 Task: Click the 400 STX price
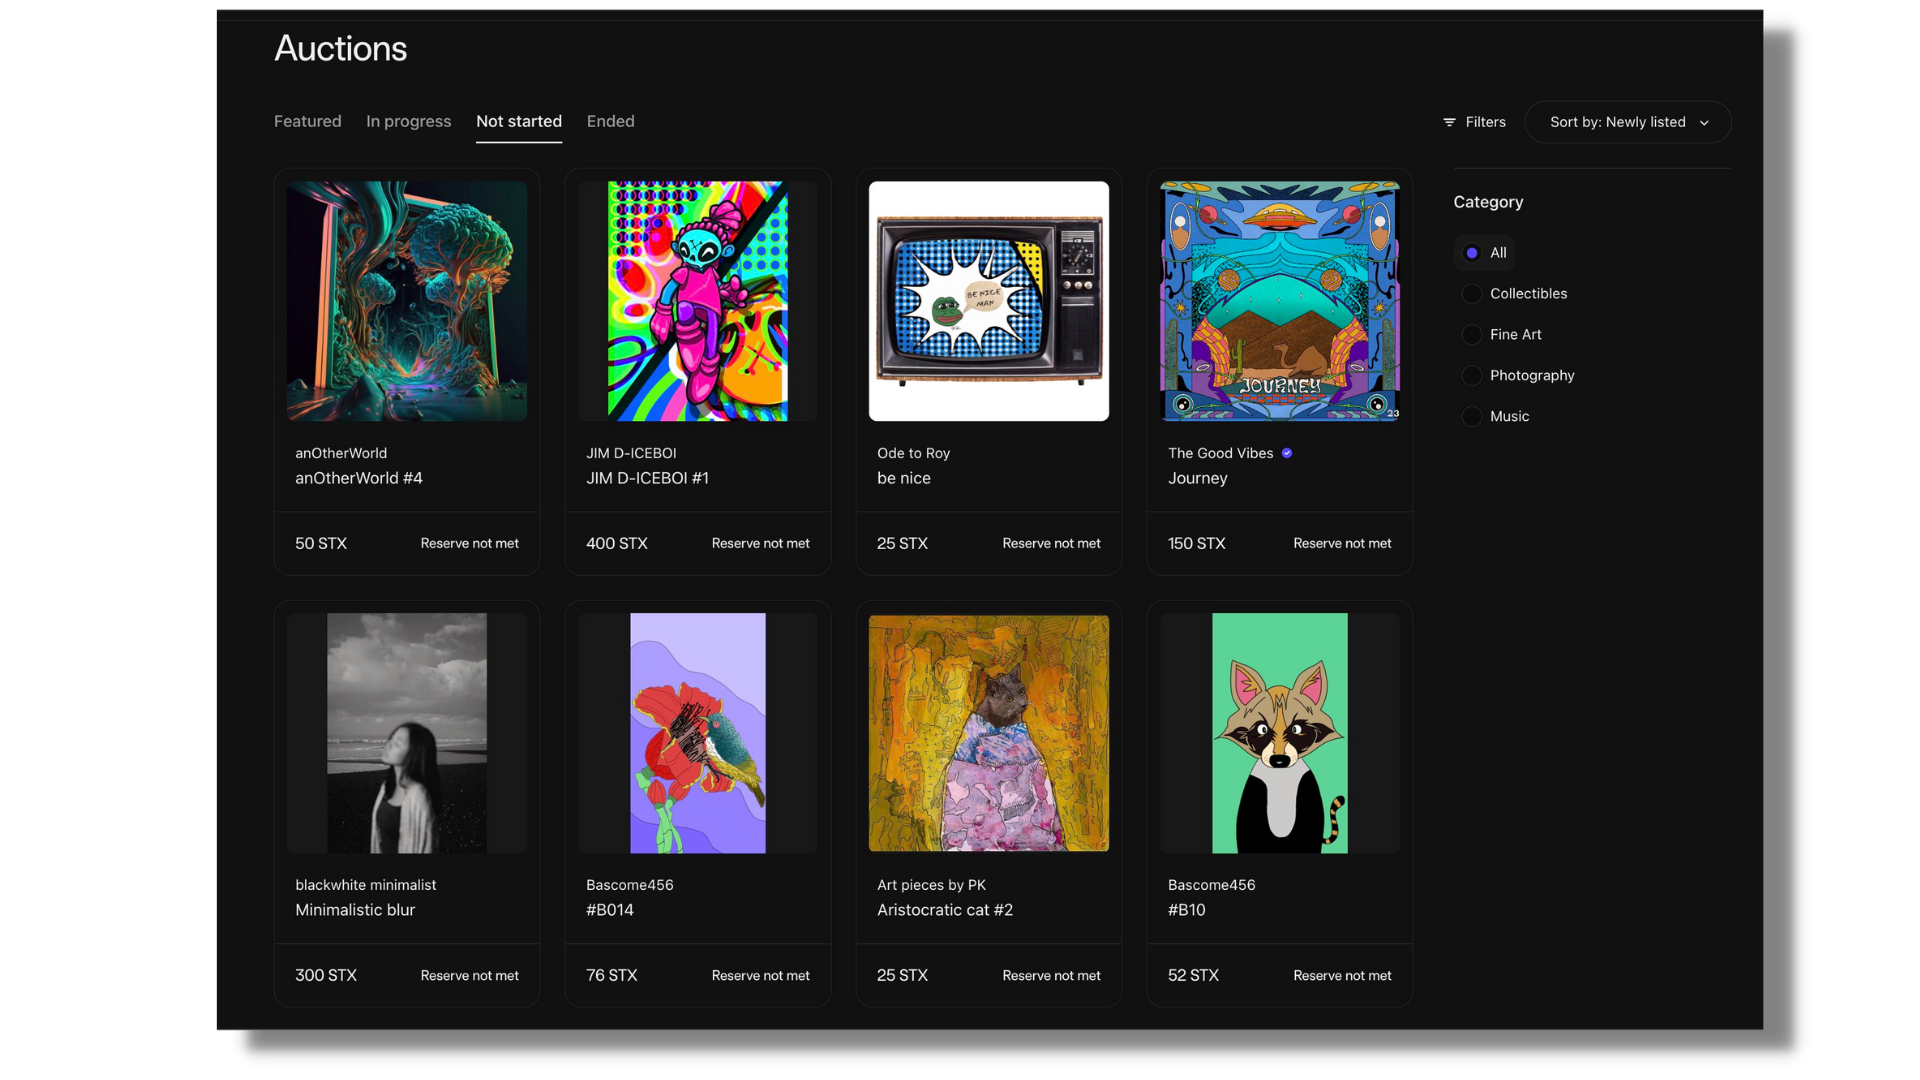pos(617,543)
